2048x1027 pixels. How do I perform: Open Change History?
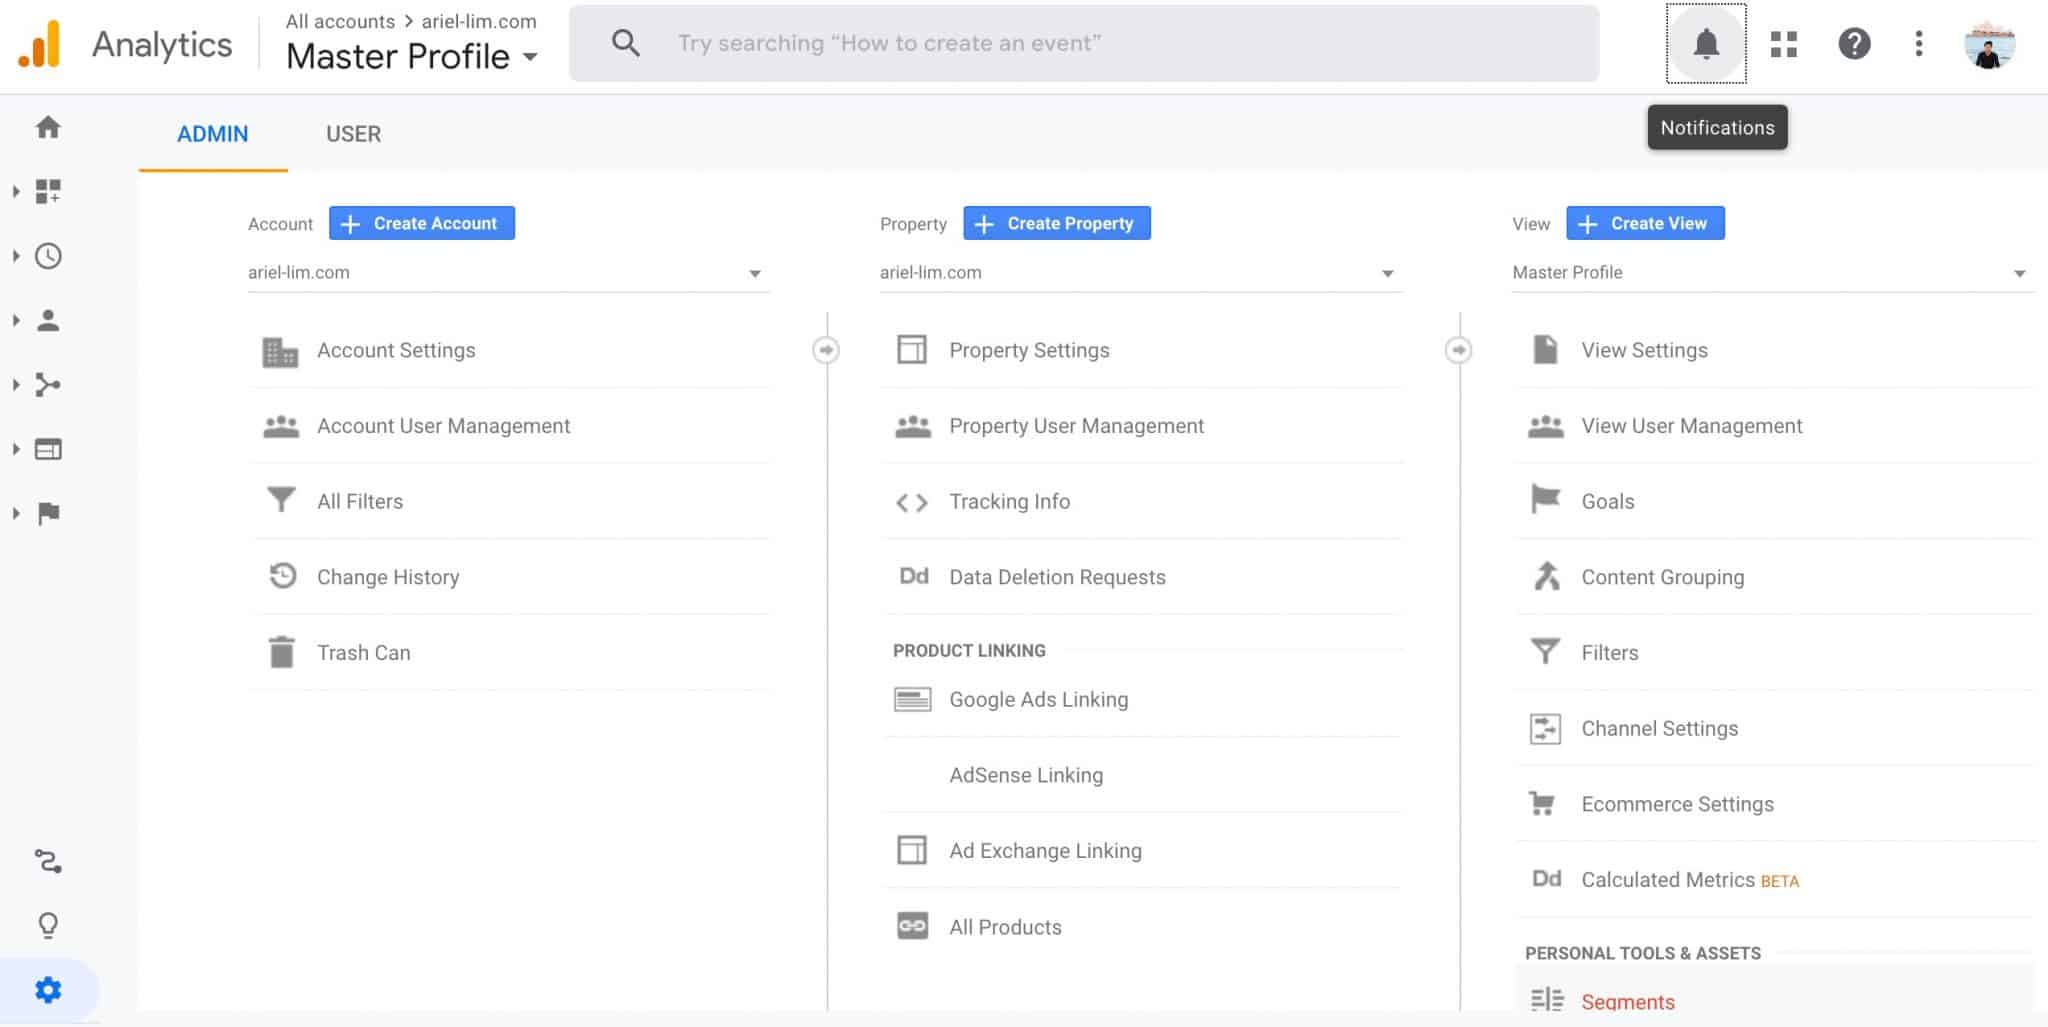[x=510, y=577]
